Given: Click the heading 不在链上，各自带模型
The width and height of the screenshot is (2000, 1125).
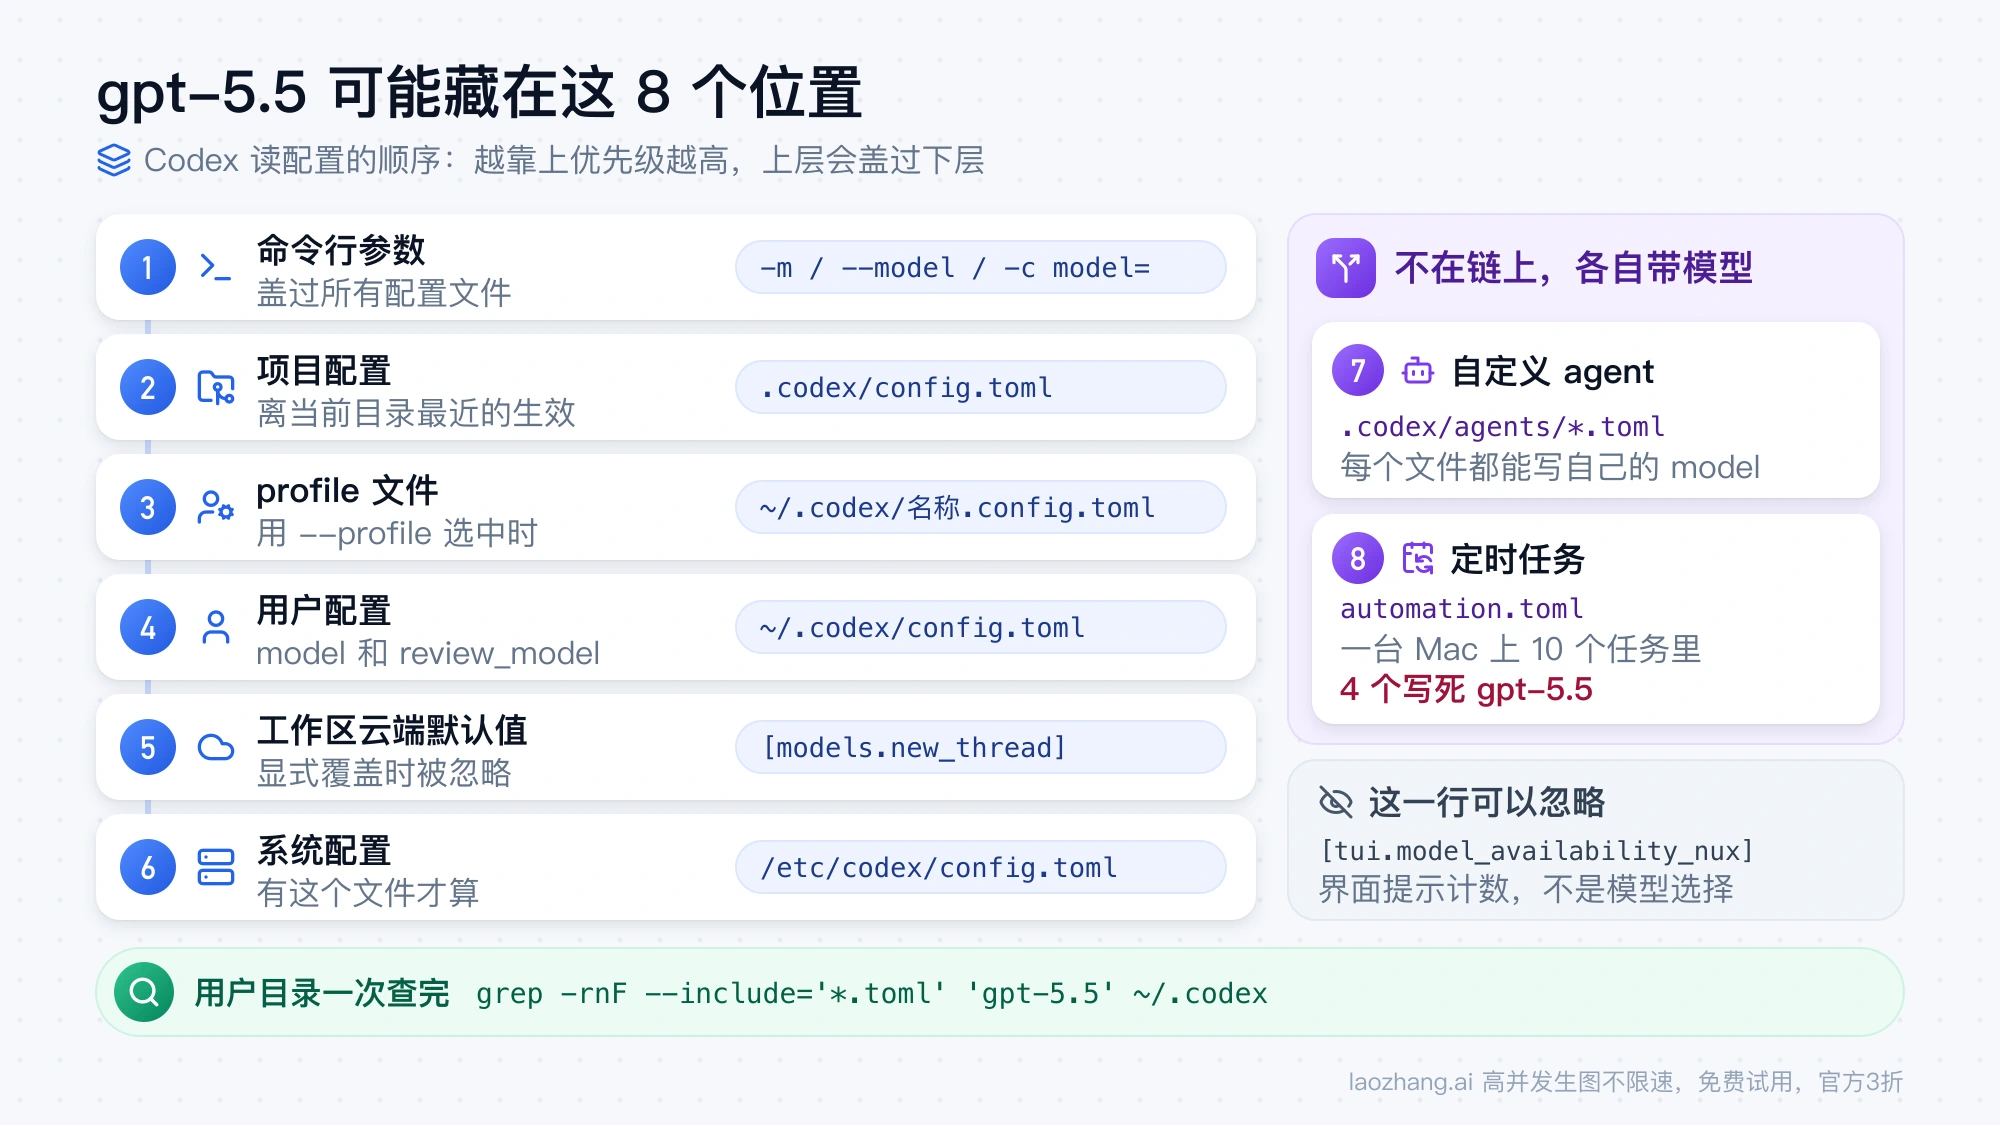Looking at the screenshot, I should coord(1574,268).
